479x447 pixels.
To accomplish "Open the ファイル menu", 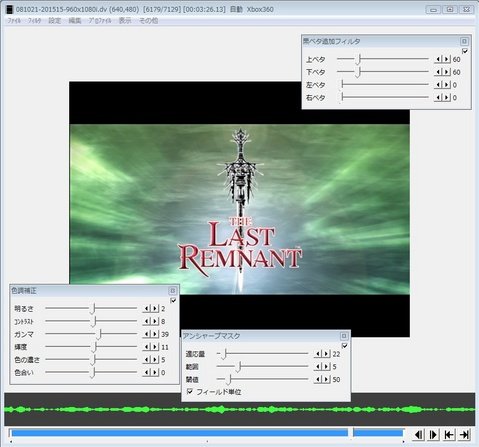I will (14, 21).
